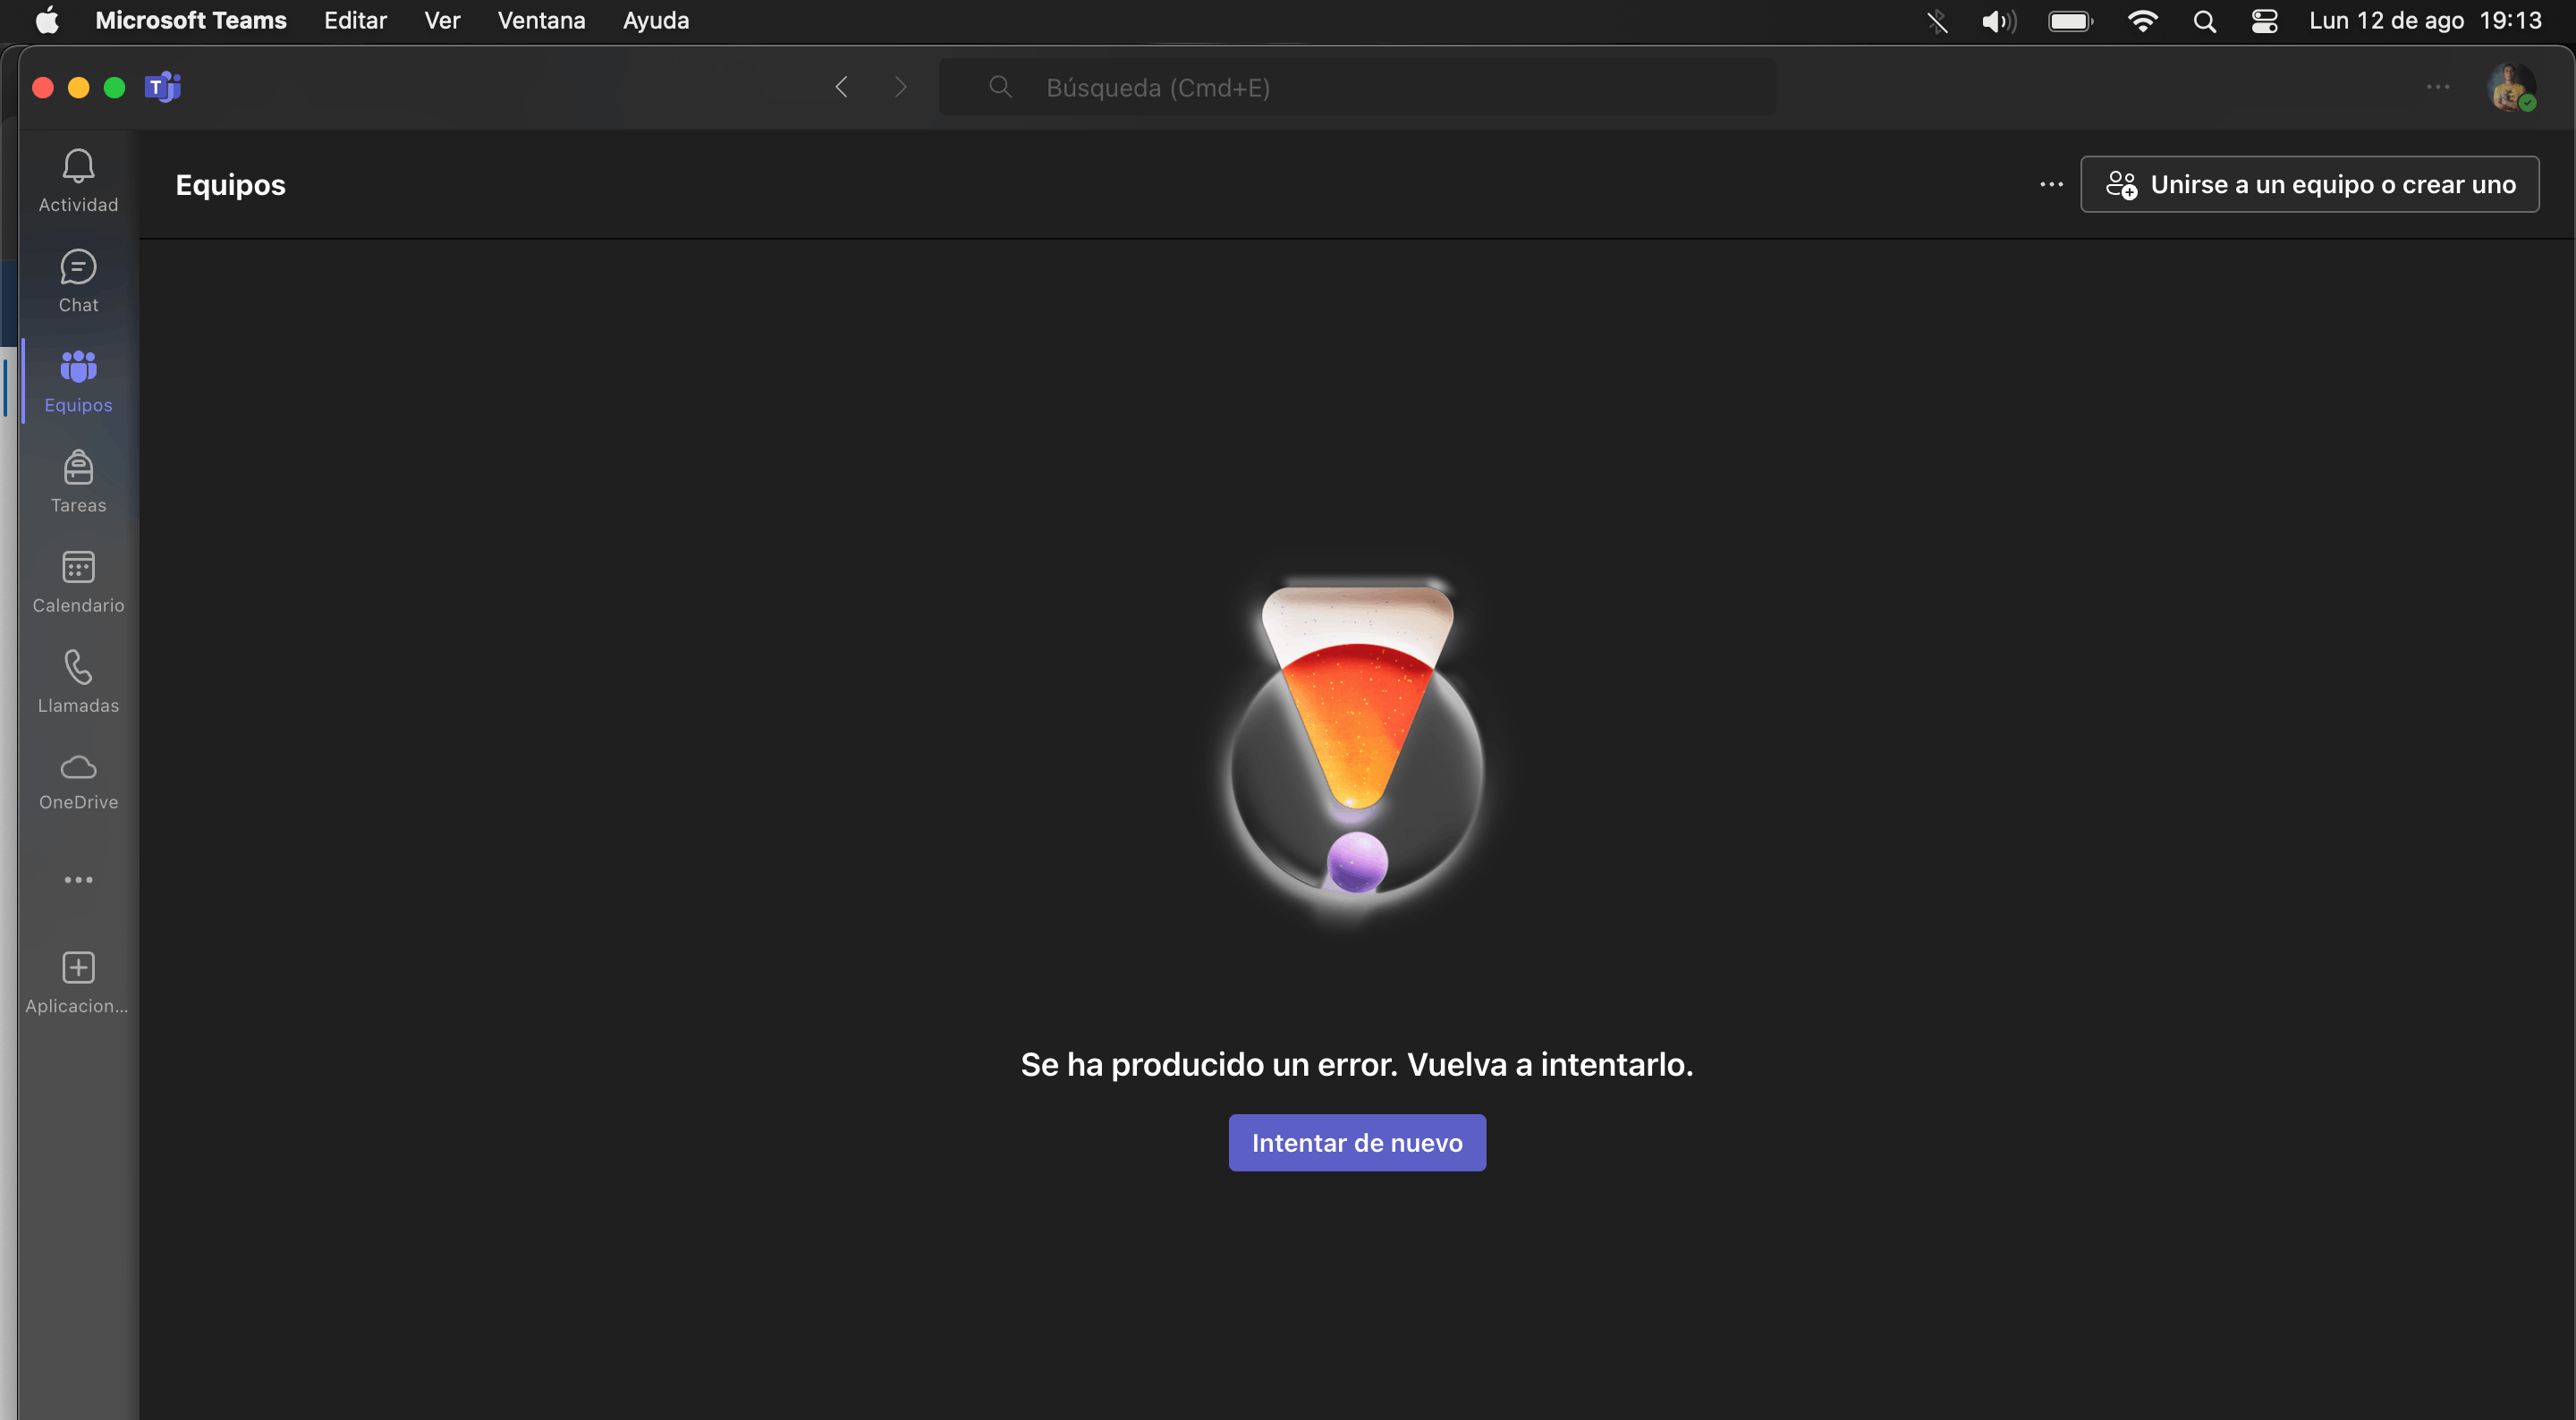Click the profile avatar picture
Image resolution: width=2576 pixels, height=1420 pixels.
coord(2509,87)
